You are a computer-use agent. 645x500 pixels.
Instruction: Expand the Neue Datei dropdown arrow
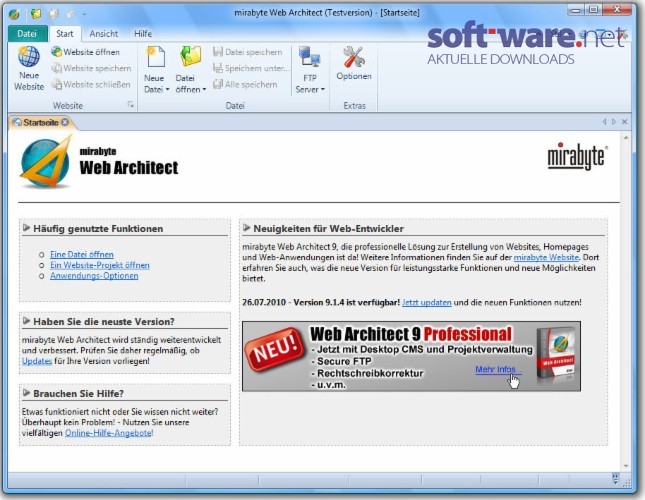(167, 90)
